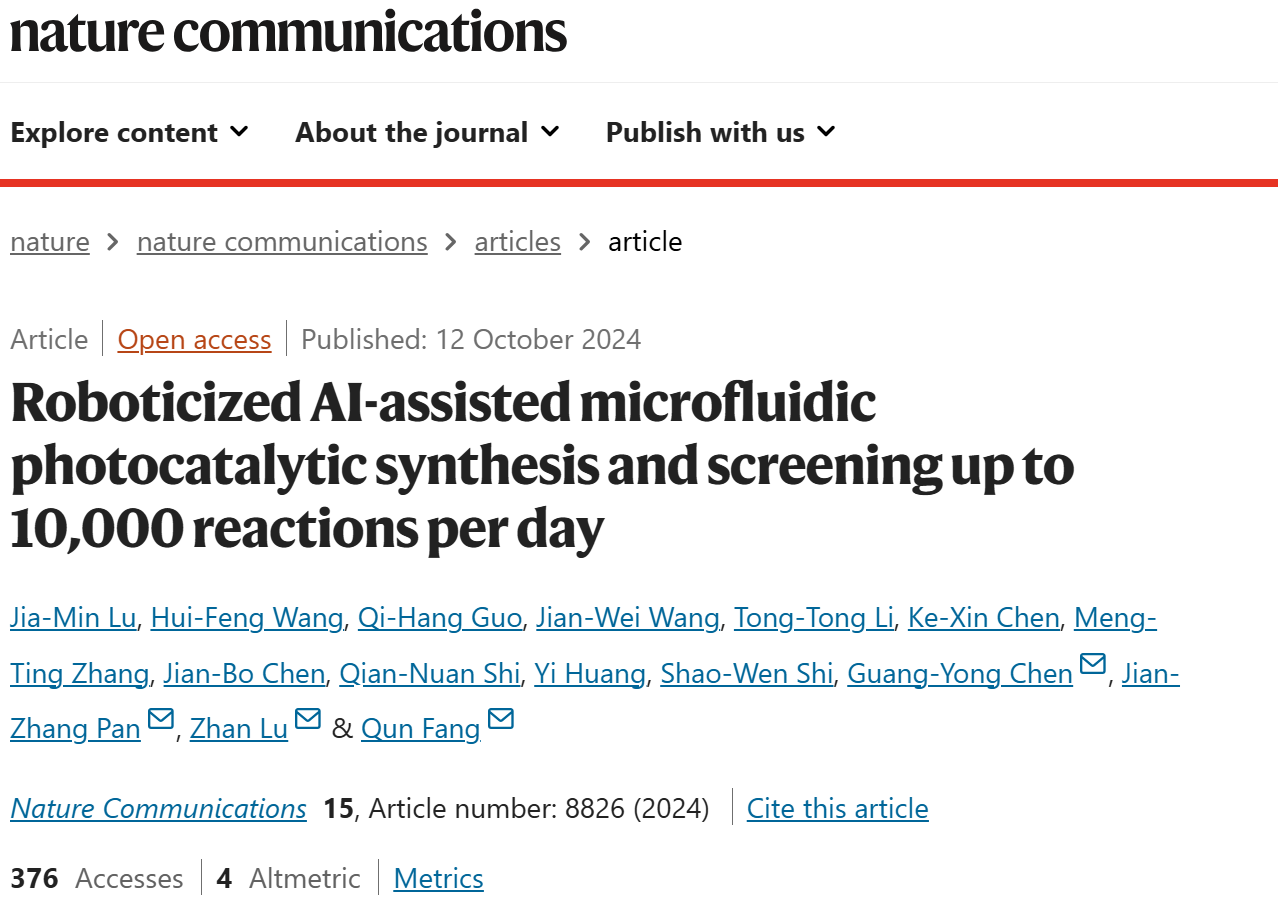Click author name Qi-Hang Guo
Image resolution: width=1278 pixels, height=906 pixels.
point(440,618)
